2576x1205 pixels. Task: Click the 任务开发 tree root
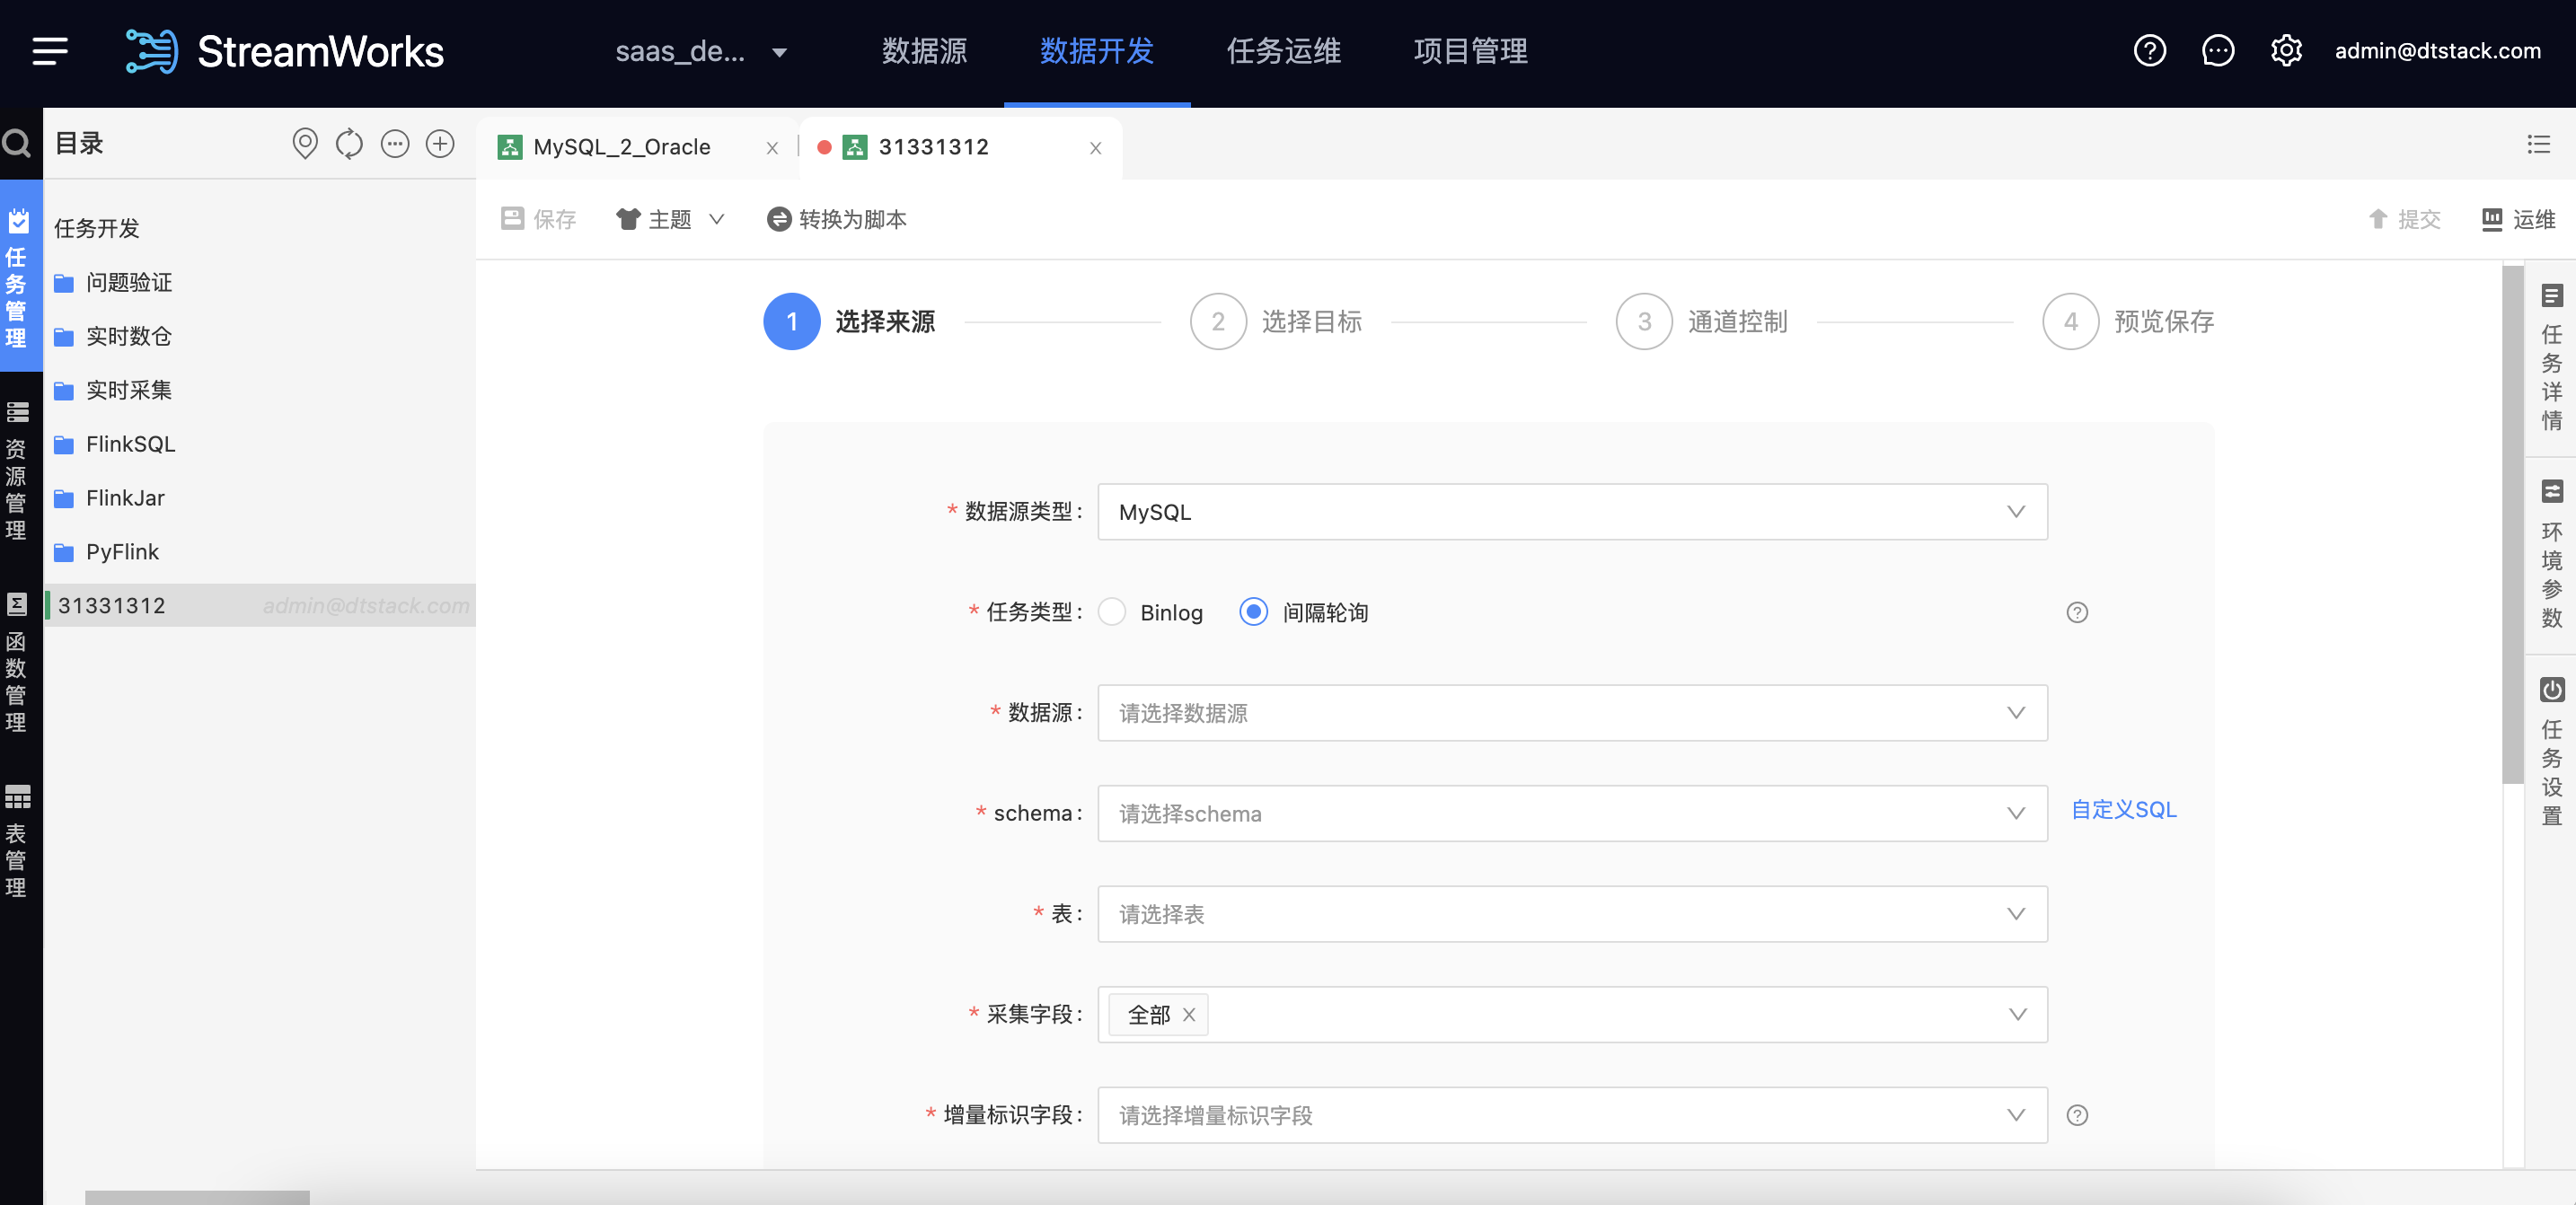pyautogui.click(x=97, y=229)
